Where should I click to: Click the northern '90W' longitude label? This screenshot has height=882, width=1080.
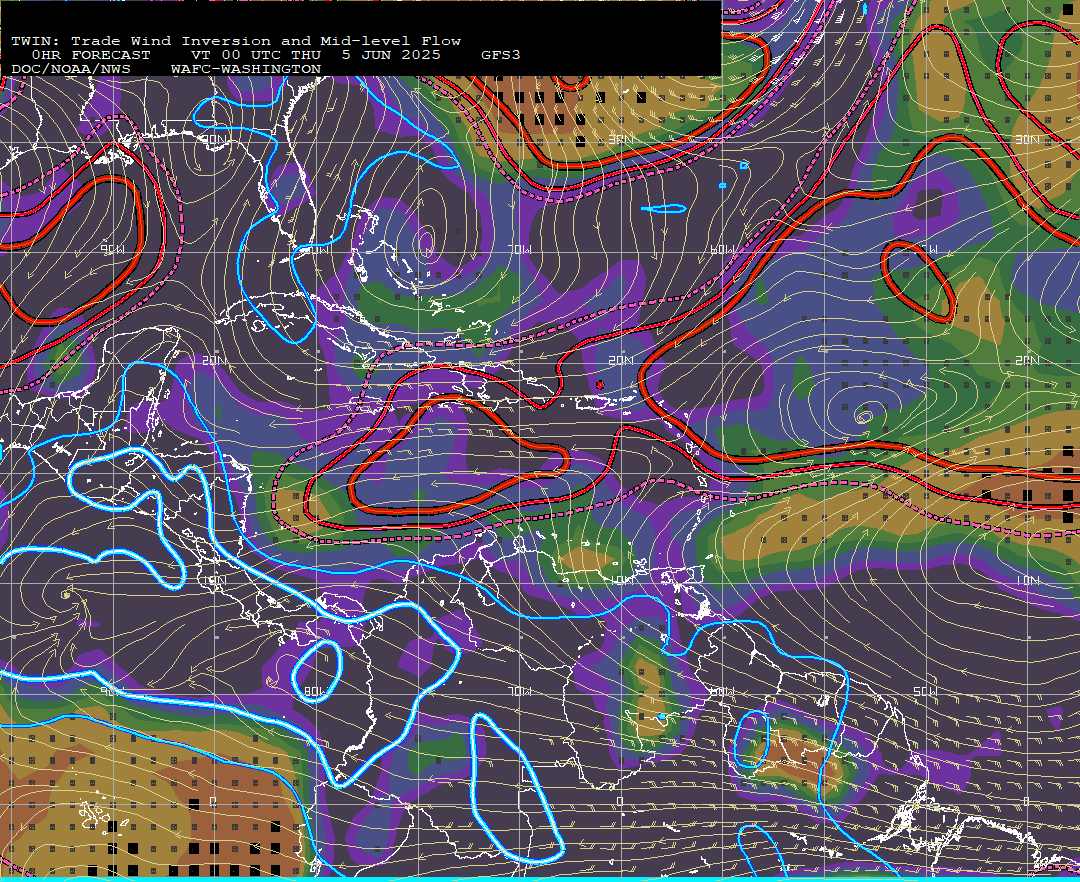click(x=114, y=250)
